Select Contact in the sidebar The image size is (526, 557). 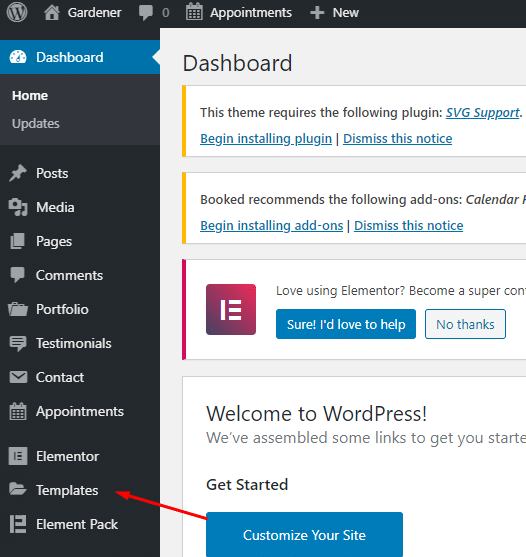pos(60,377)
